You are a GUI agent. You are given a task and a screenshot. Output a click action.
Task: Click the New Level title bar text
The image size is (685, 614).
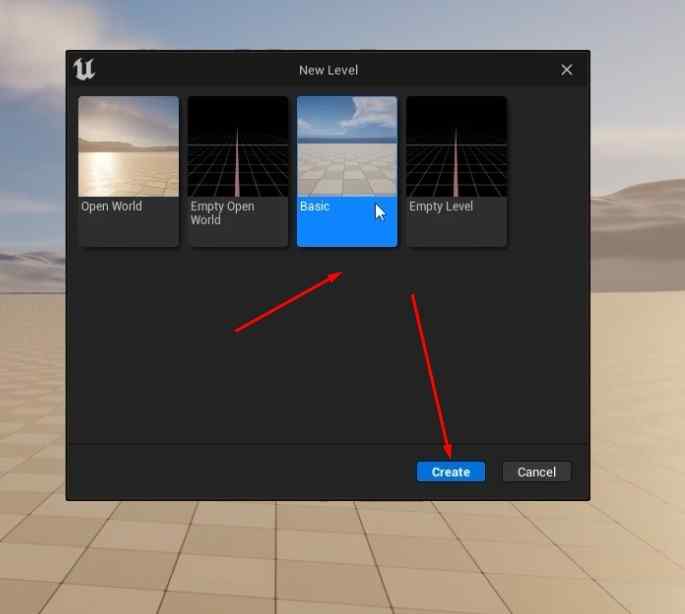point(329,70)
